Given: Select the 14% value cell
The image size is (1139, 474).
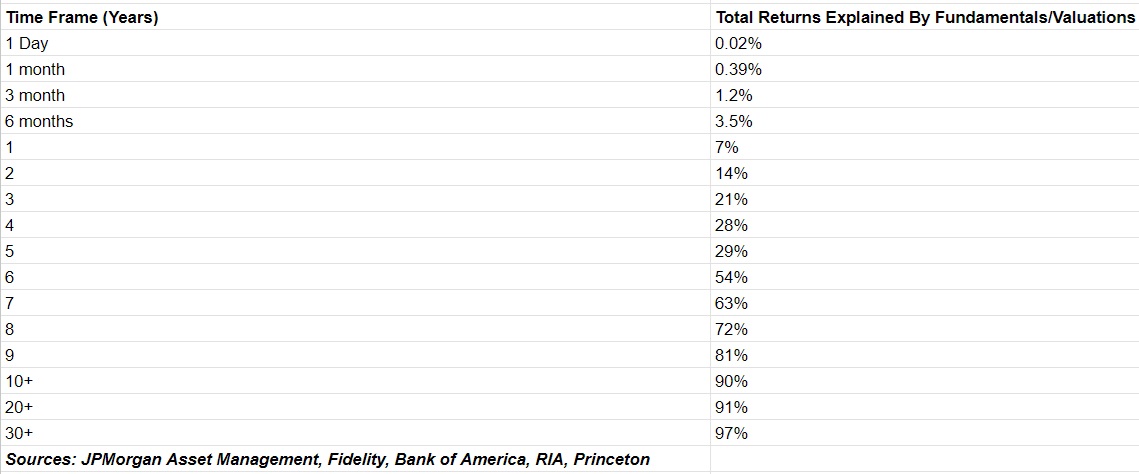Looking at the screenshot, I should [x=925, y=173].
